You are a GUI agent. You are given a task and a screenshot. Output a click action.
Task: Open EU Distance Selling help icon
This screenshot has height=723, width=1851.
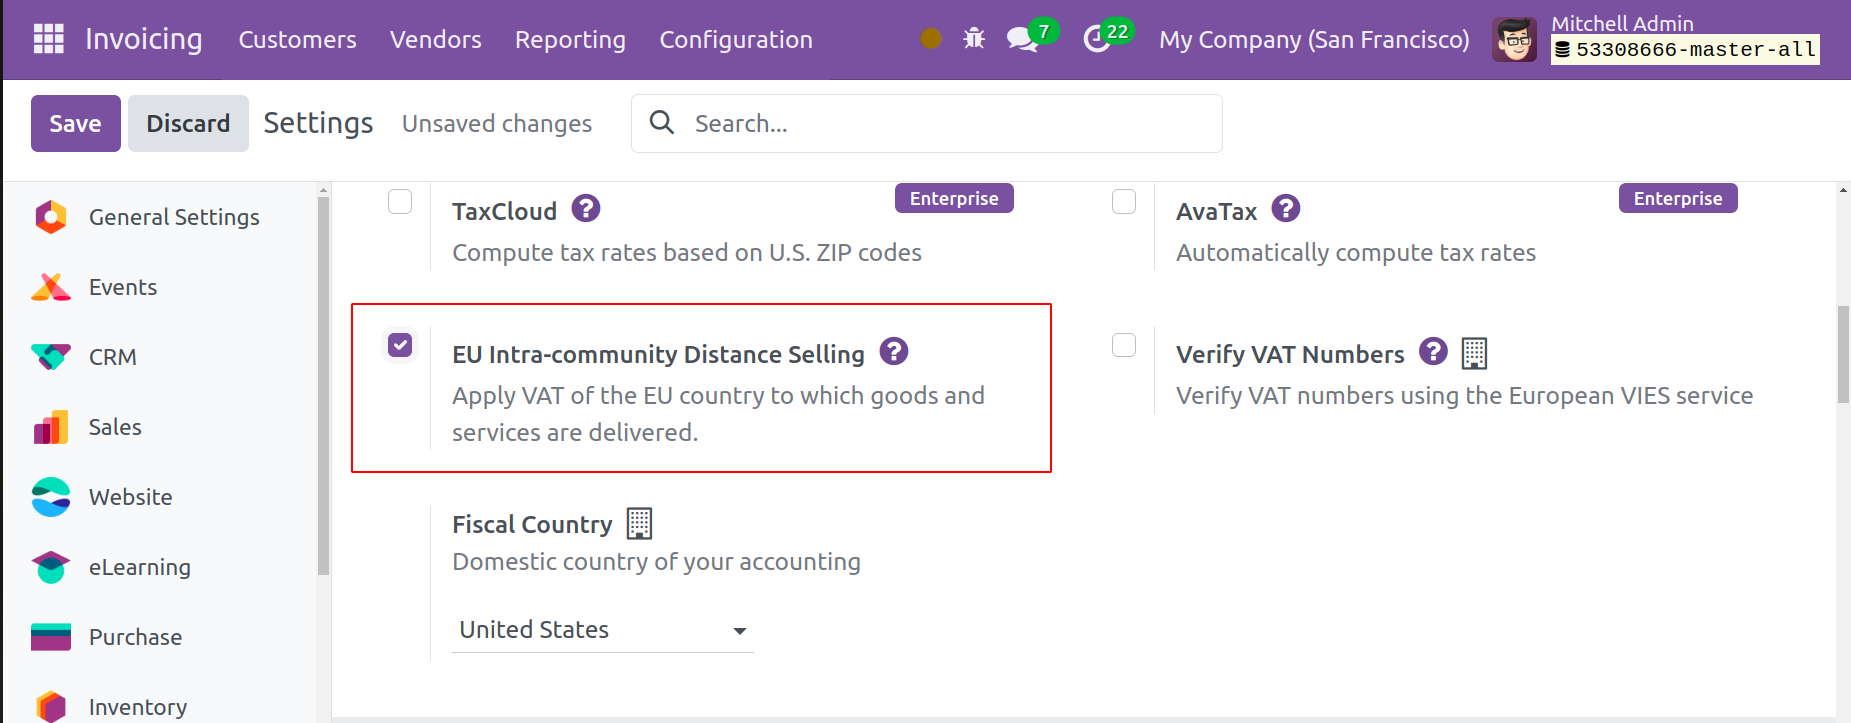coord(893,352)
